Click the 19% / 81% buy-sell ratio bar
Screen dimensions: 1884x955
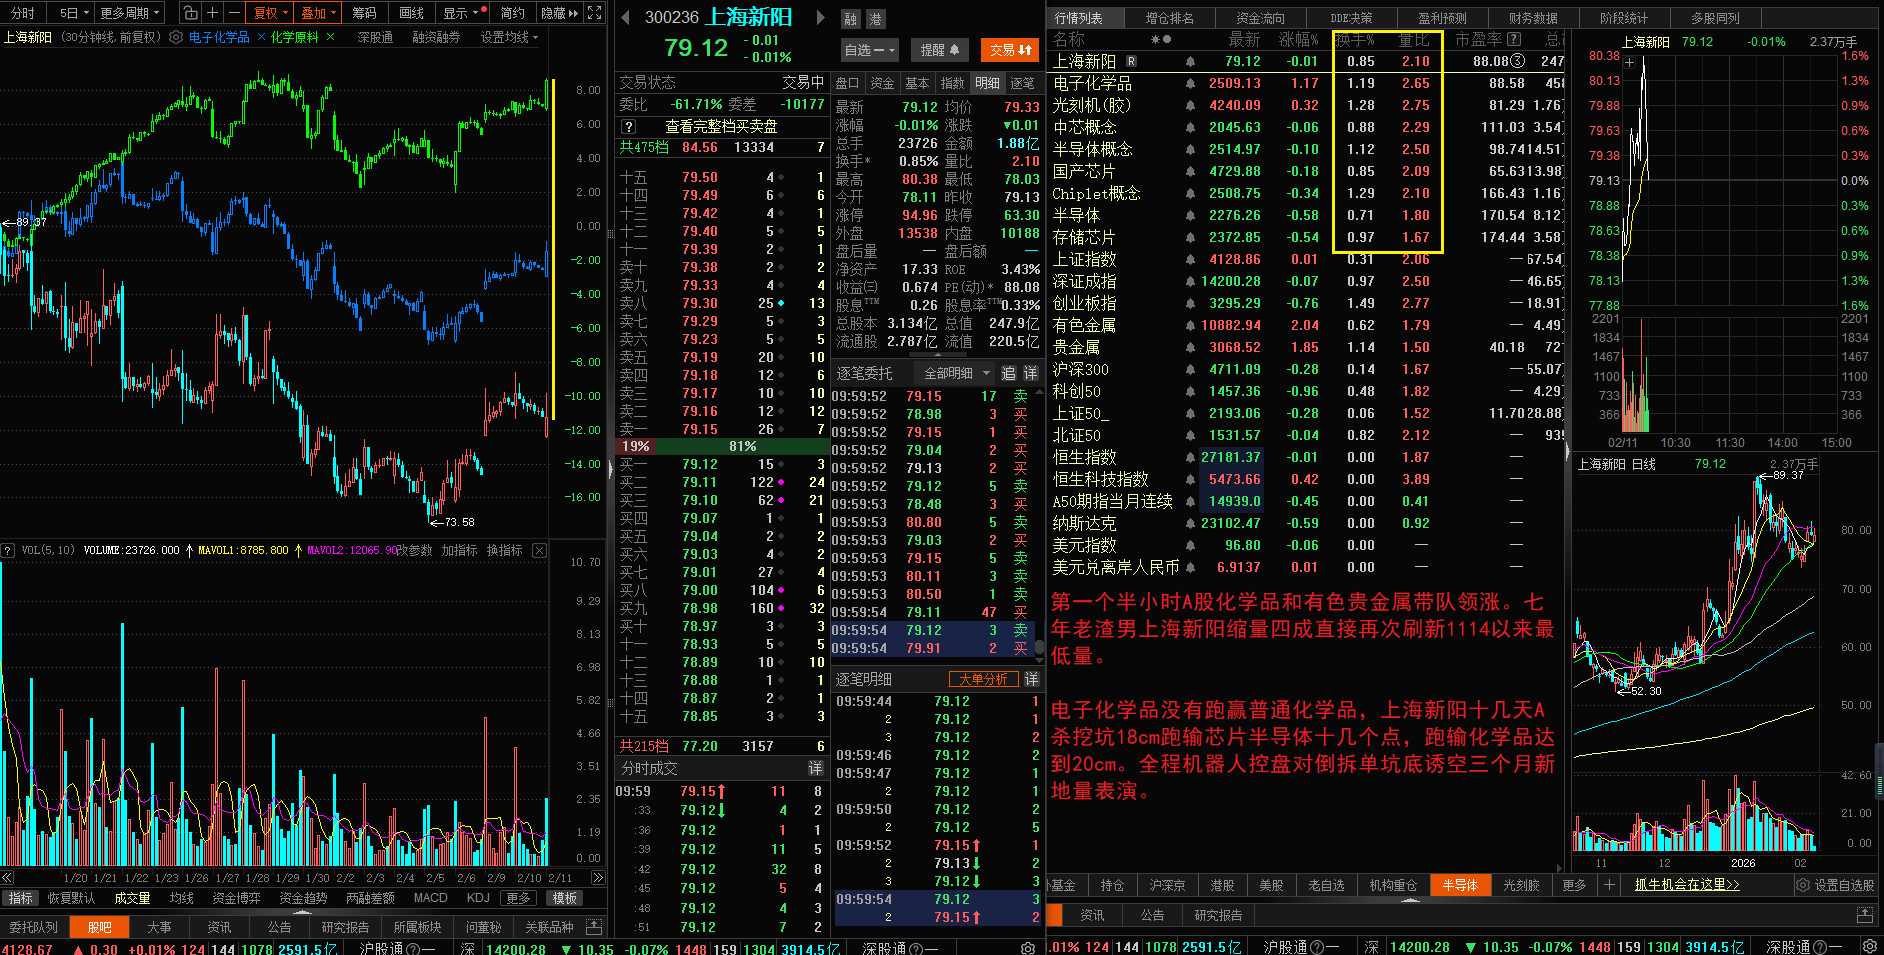(721, 446)
